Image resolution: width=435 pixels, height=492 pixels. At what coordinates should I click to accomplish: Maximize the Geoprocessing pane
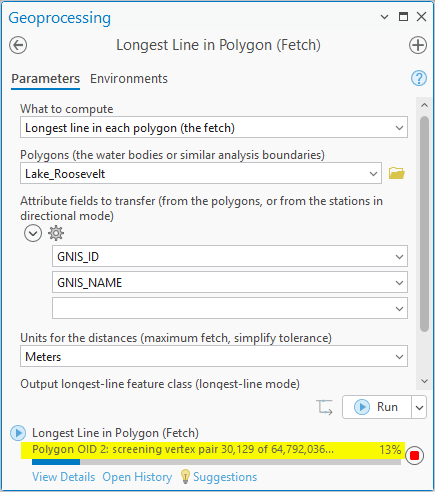(403, 17)
